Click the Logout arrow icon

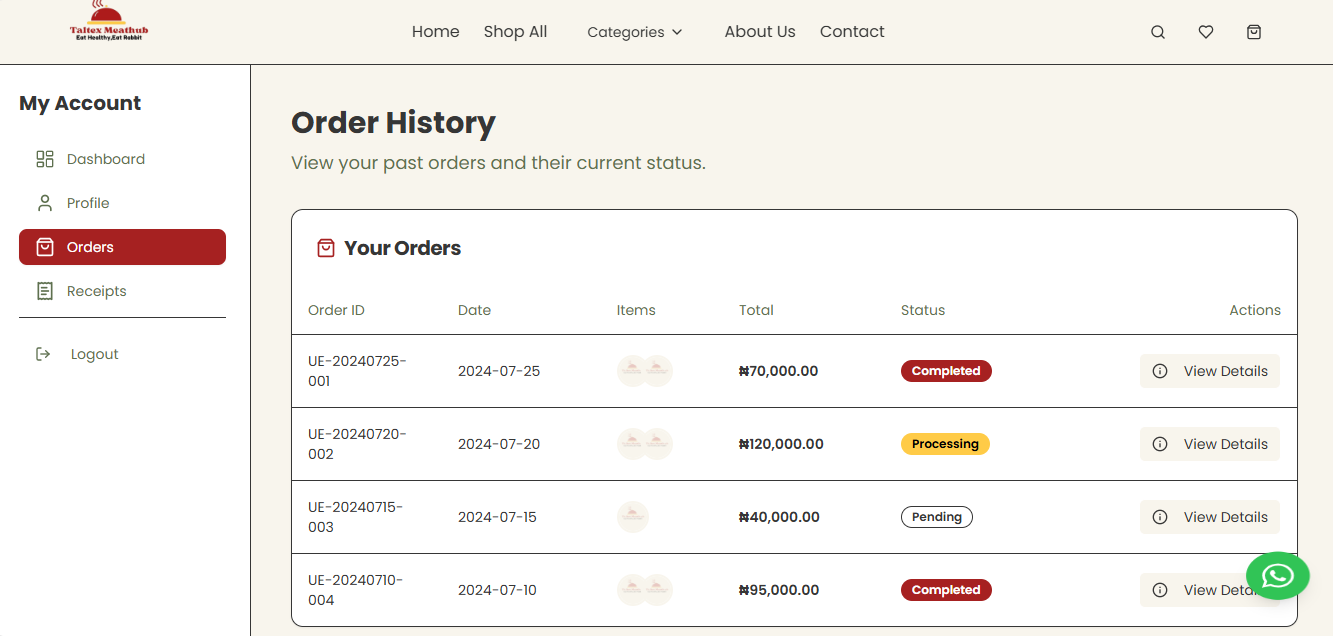(43, 354)
